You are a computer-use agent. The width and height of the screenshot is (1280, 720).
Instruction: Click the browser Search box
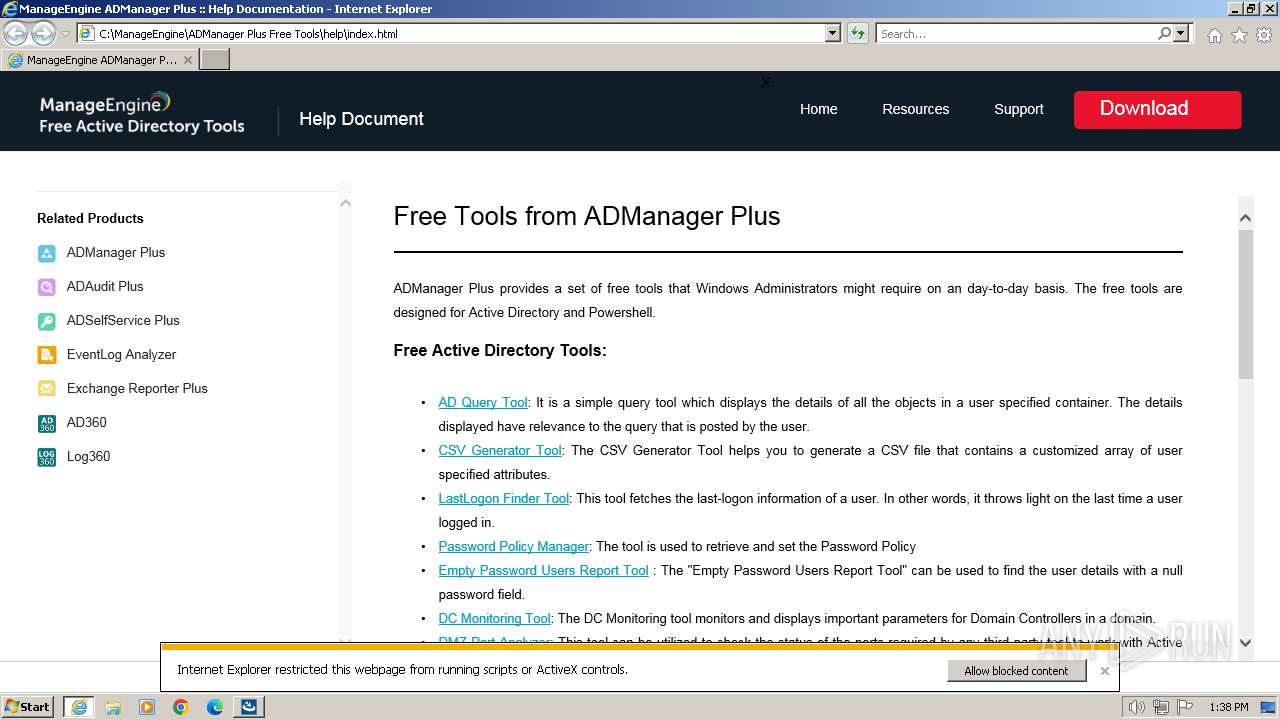(x=1016, y=33)
